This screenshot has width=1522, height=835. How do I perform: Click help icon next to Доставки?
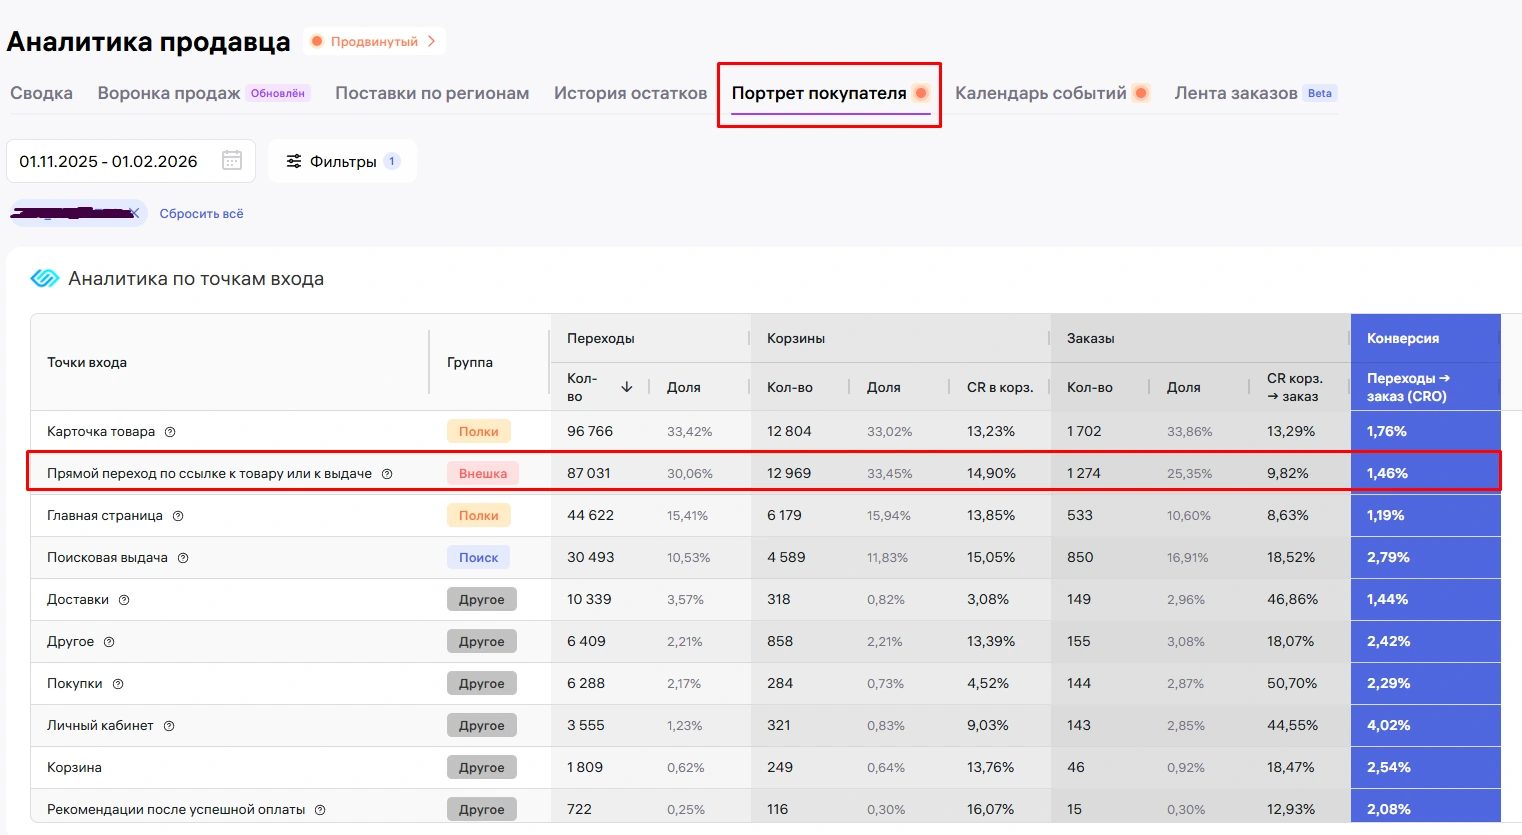[x=124, y=600]
